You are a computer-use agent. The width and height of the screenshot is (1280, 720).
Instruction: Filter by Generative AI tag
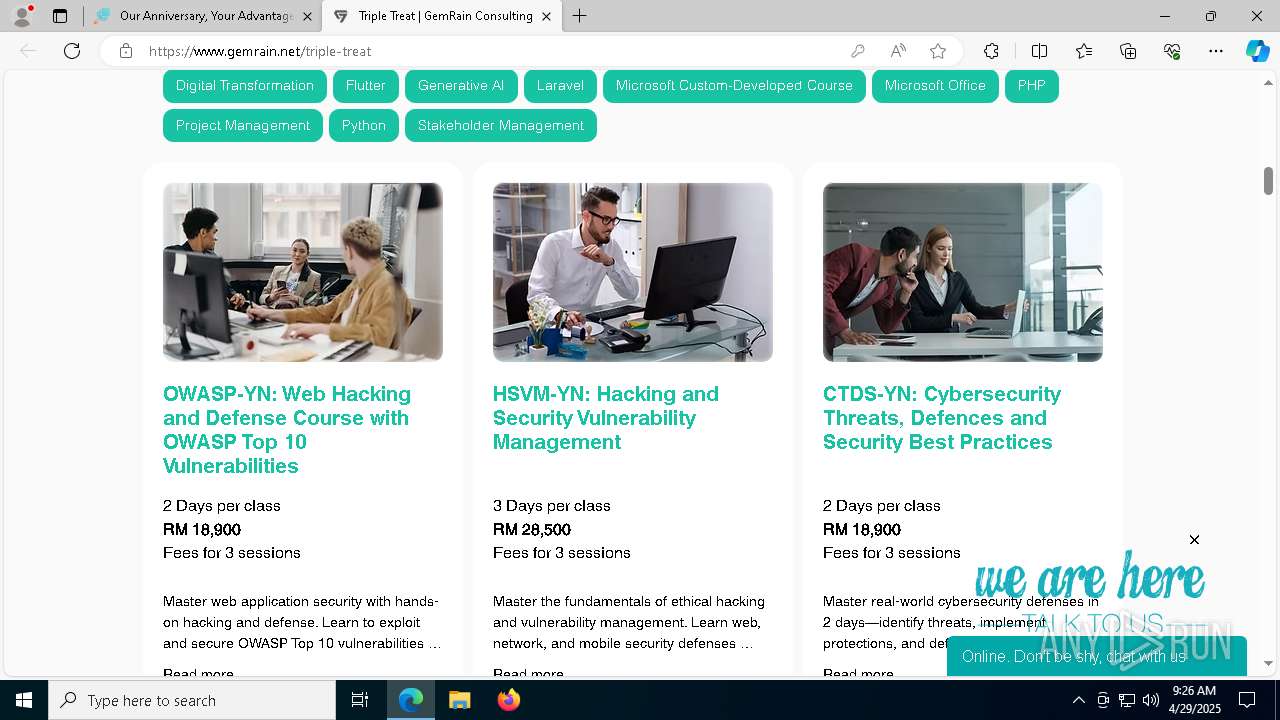point(461,86)
